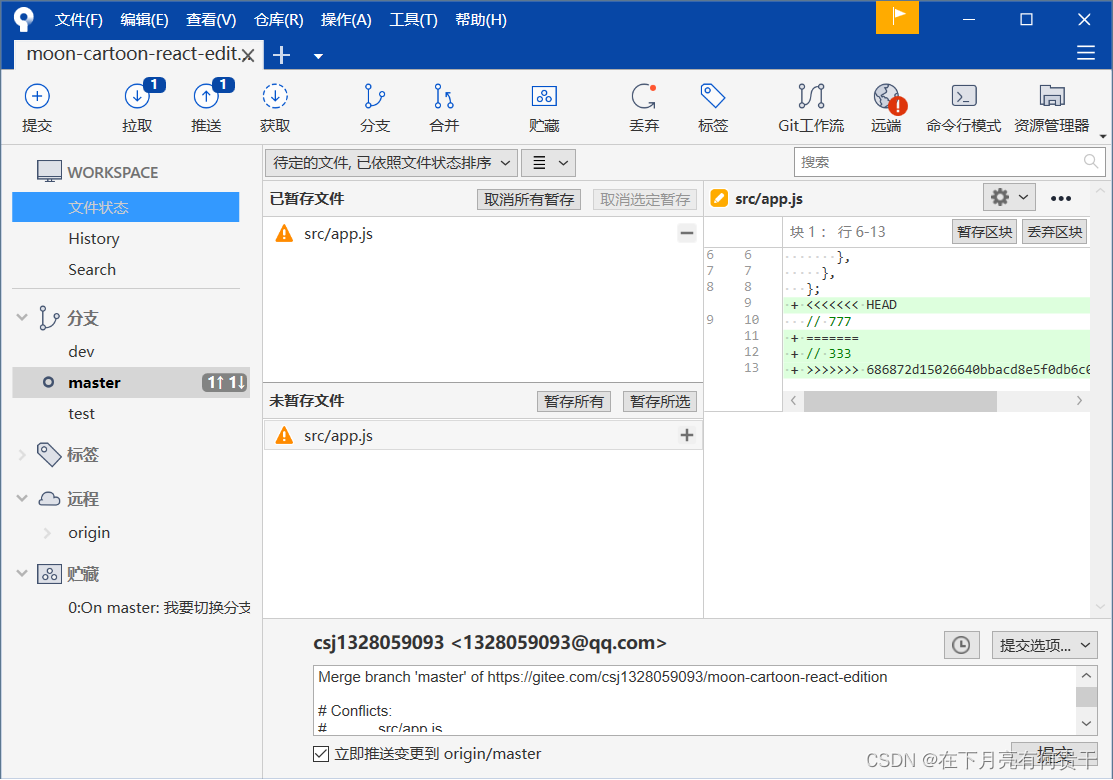
Task: Open the Commit options (提交选项) dropdown
Action: pyautogui.click(x=1044, y=645)
